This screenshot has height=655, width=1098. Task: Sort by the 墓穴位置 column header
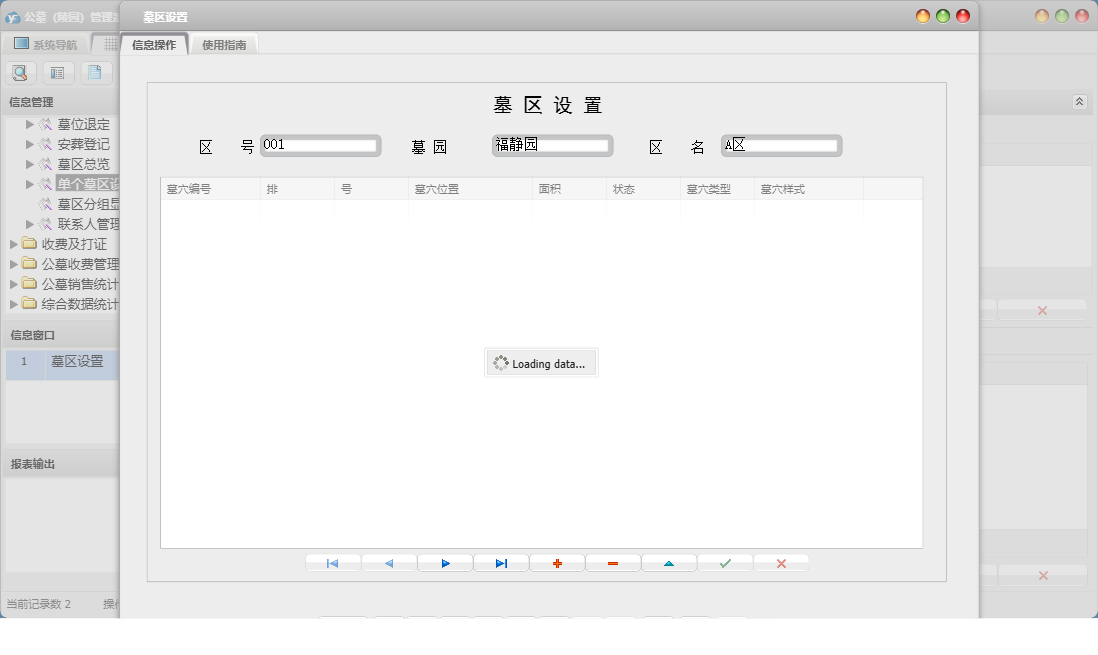(470, 189)
